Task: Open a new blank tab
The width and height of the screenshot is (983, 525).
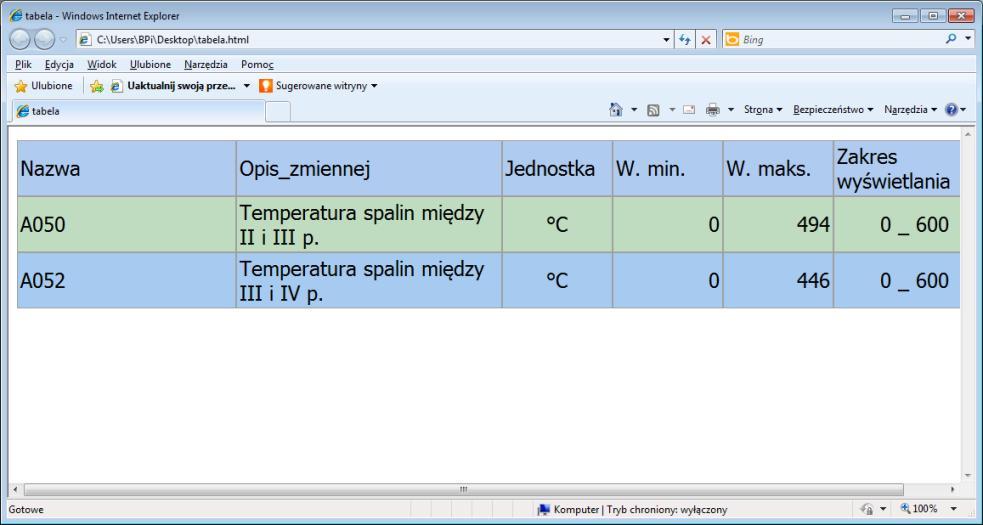Action: click(278, 112)
